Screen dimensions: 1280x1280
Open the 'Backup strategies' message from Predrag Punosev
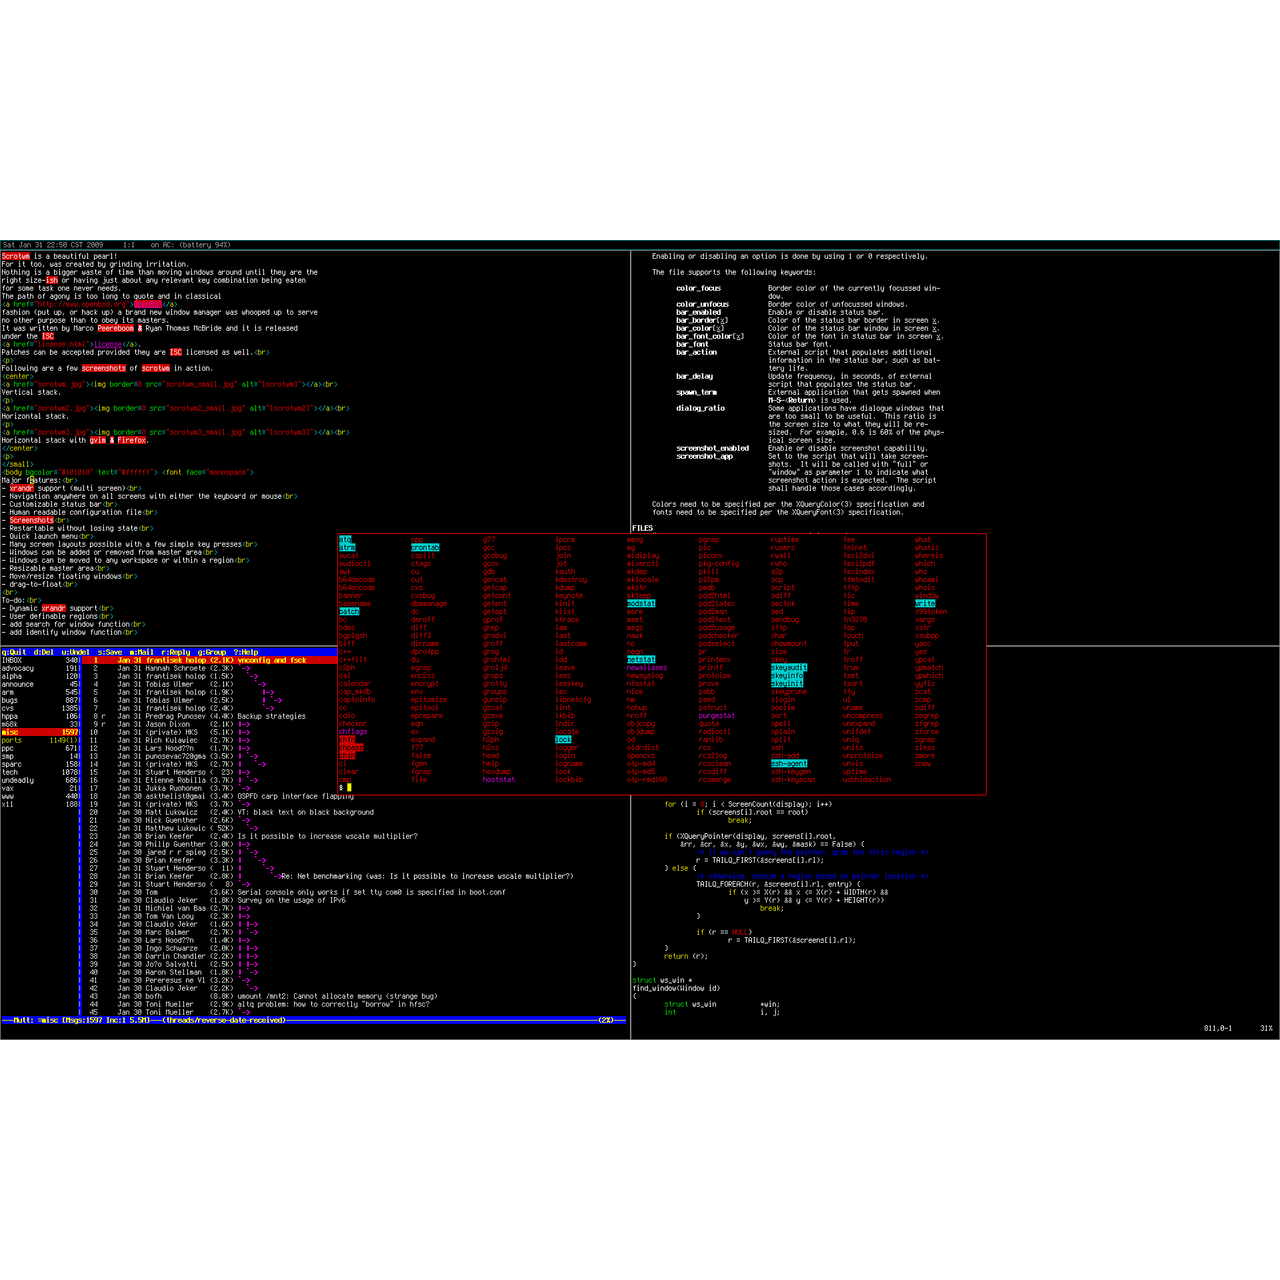[x=271, y=716]
